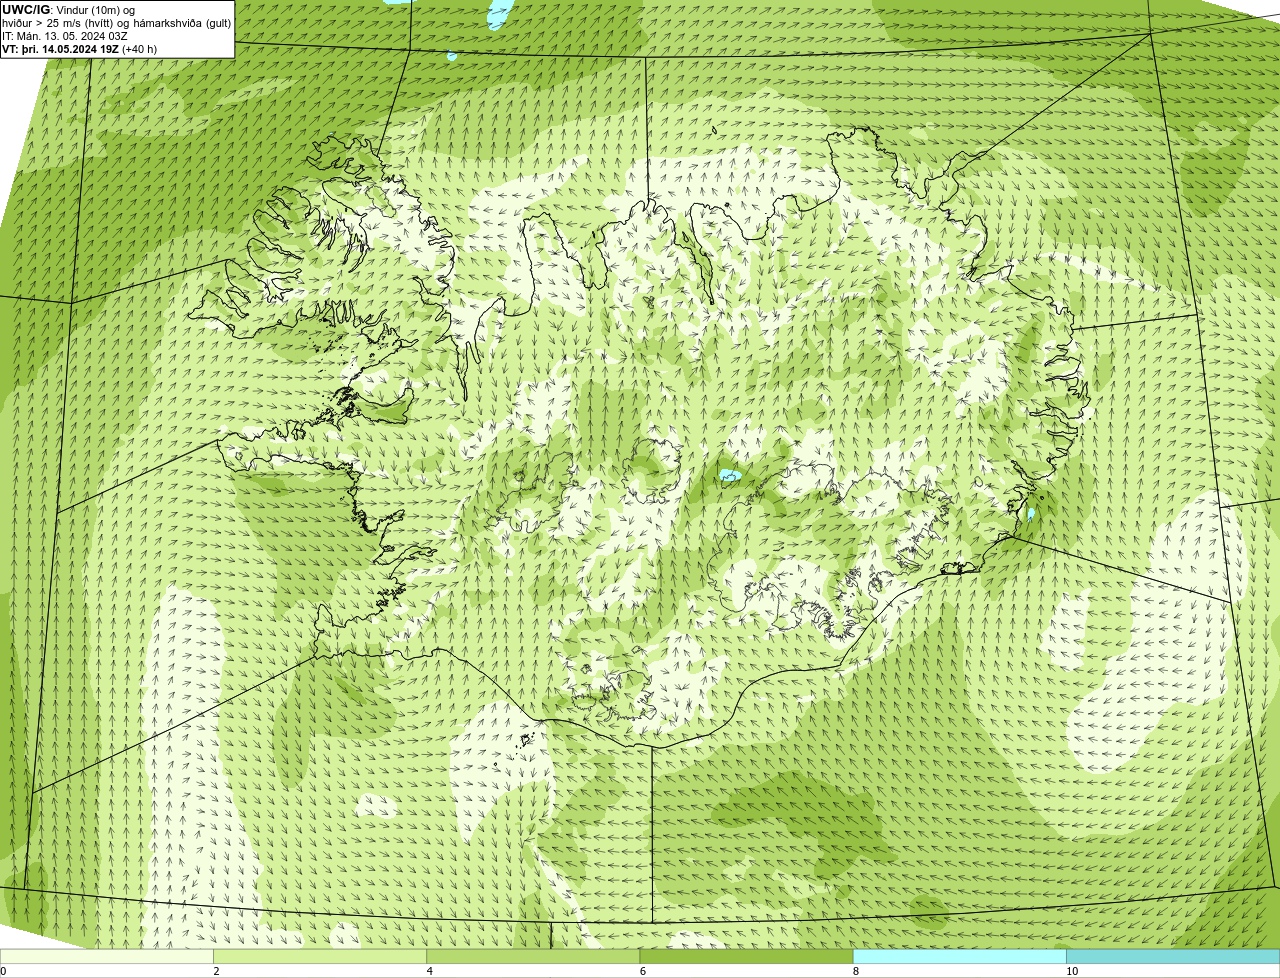Click the scale label '8'
Viewport: 1280px width, 978px height.
click(855, 971)
